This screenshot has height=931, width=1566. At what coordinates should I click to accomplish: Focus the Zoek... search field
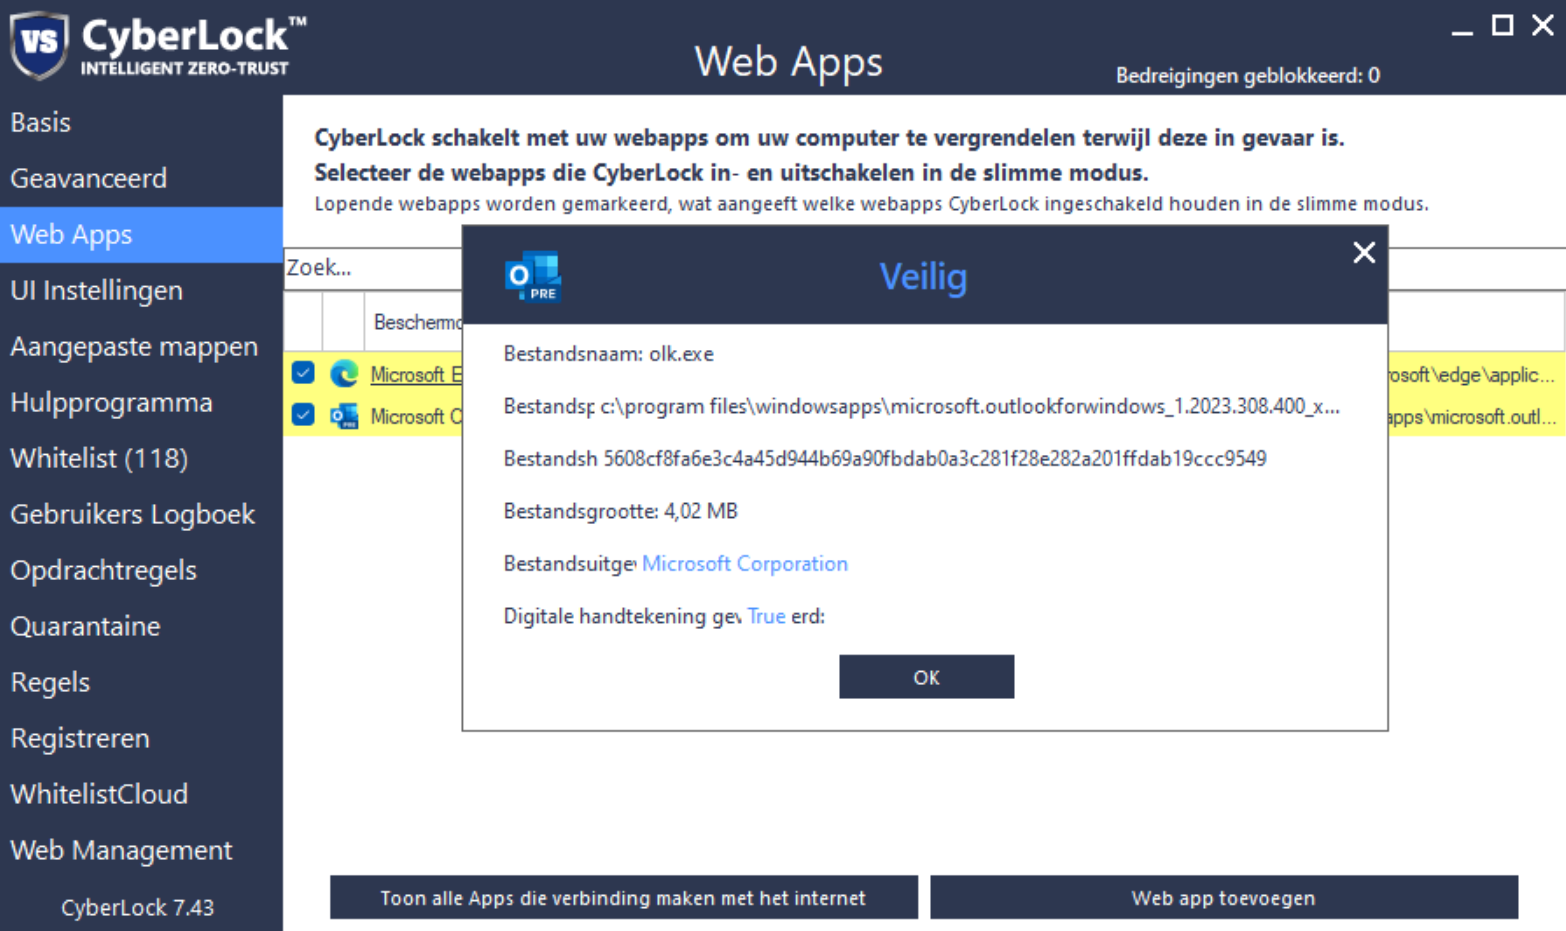tap(373, 268)
